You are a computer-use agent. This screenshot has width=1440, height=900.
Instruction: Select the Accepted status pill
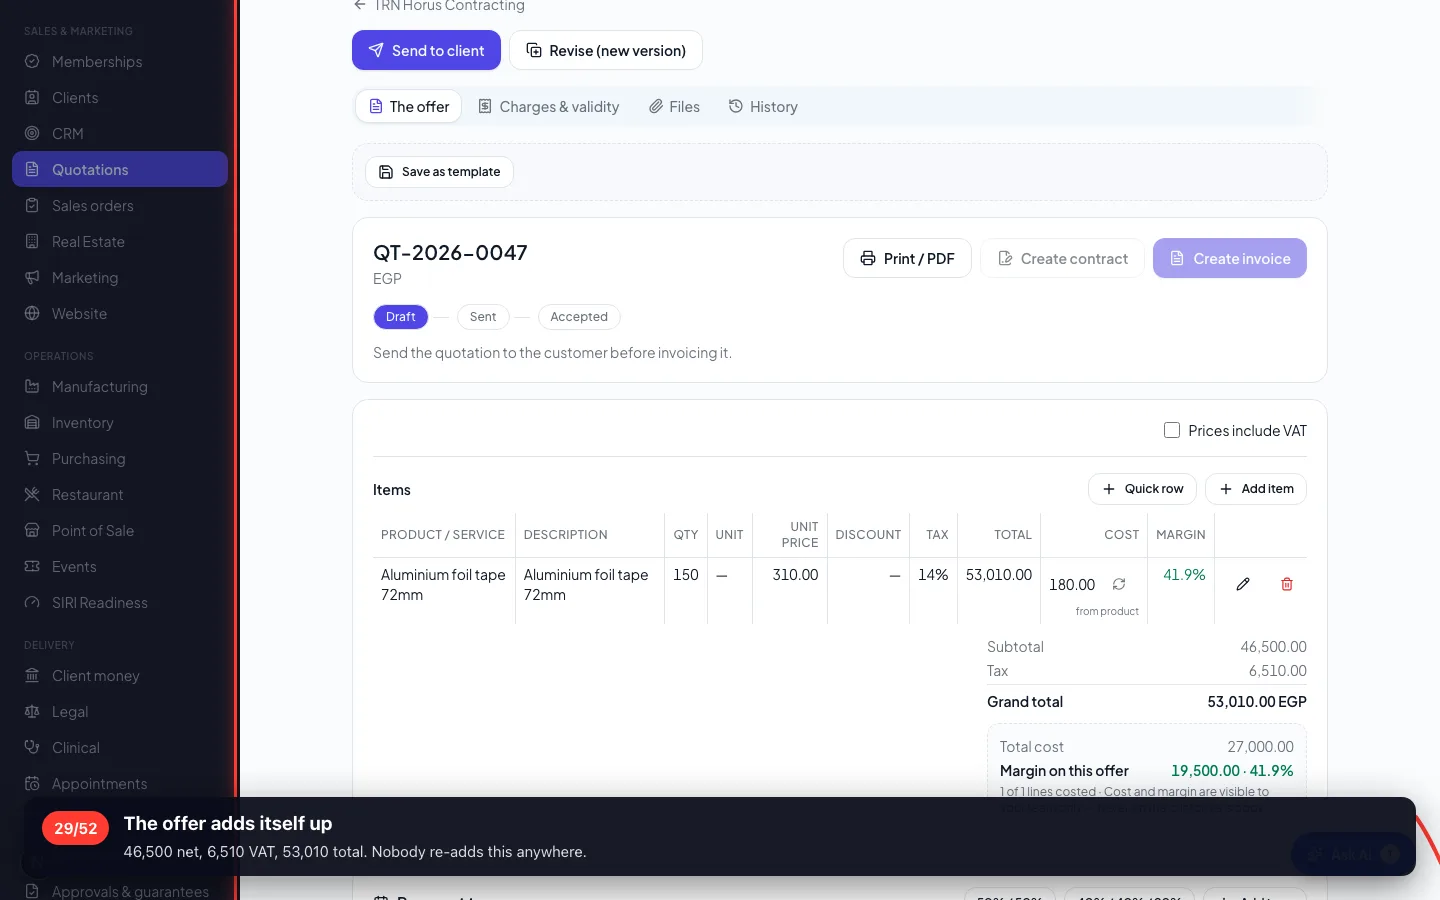pos(579,317)
